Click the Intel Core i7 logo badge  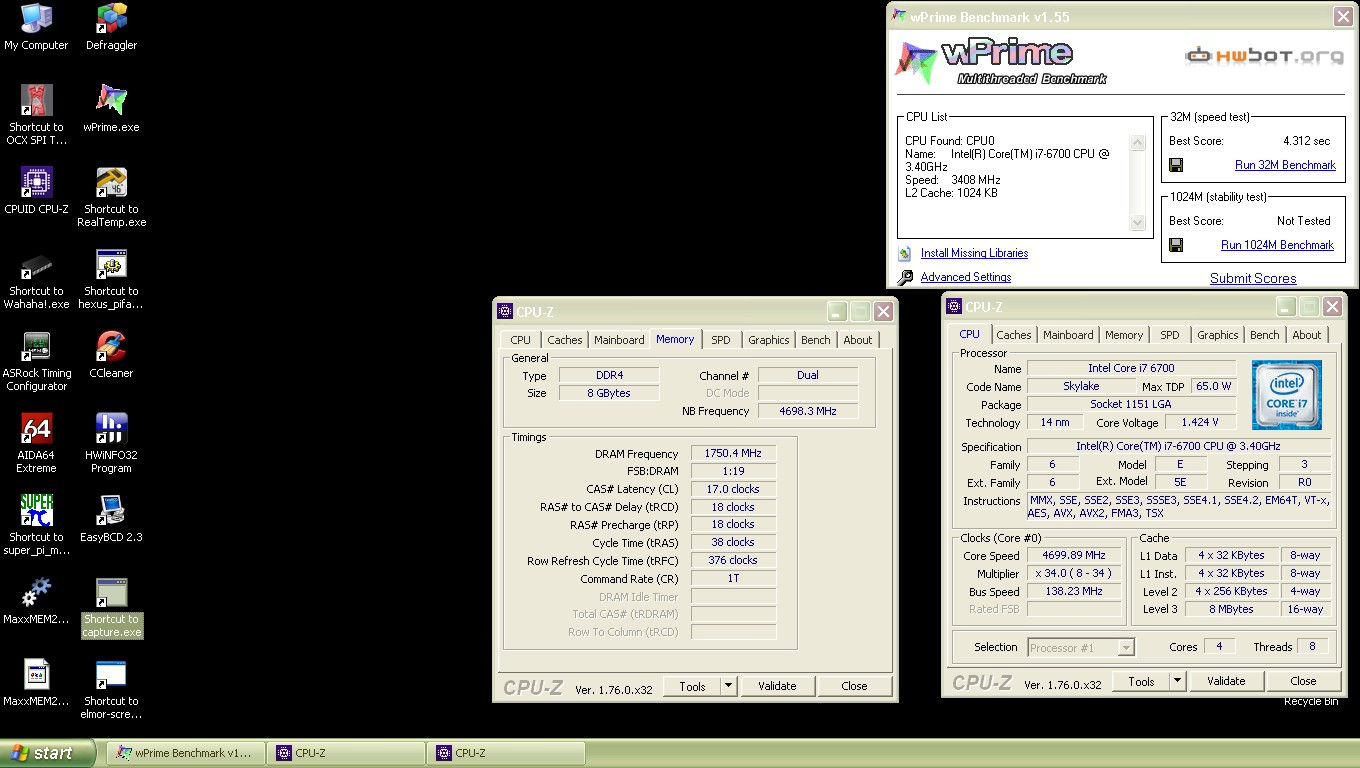pos(1286,395)
